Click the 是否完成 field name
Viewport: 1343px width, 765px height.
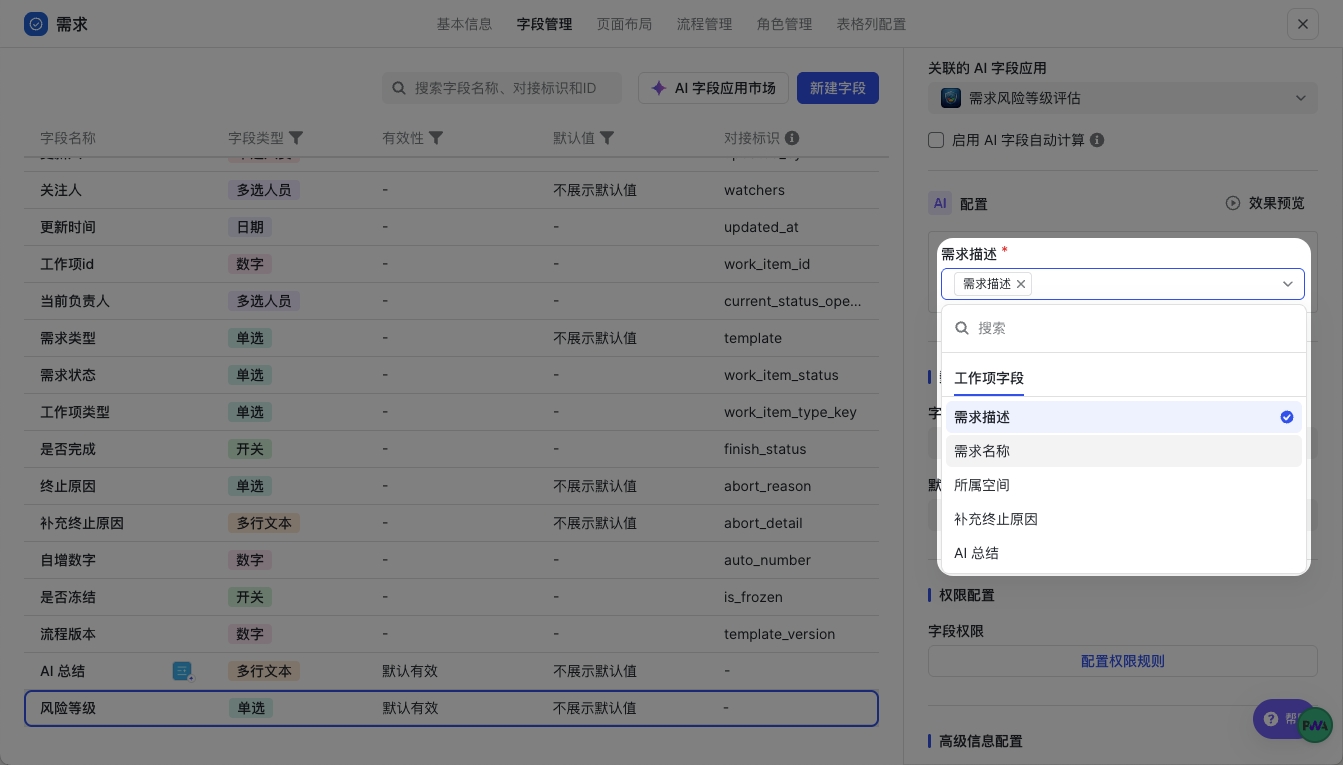[68, 449]
